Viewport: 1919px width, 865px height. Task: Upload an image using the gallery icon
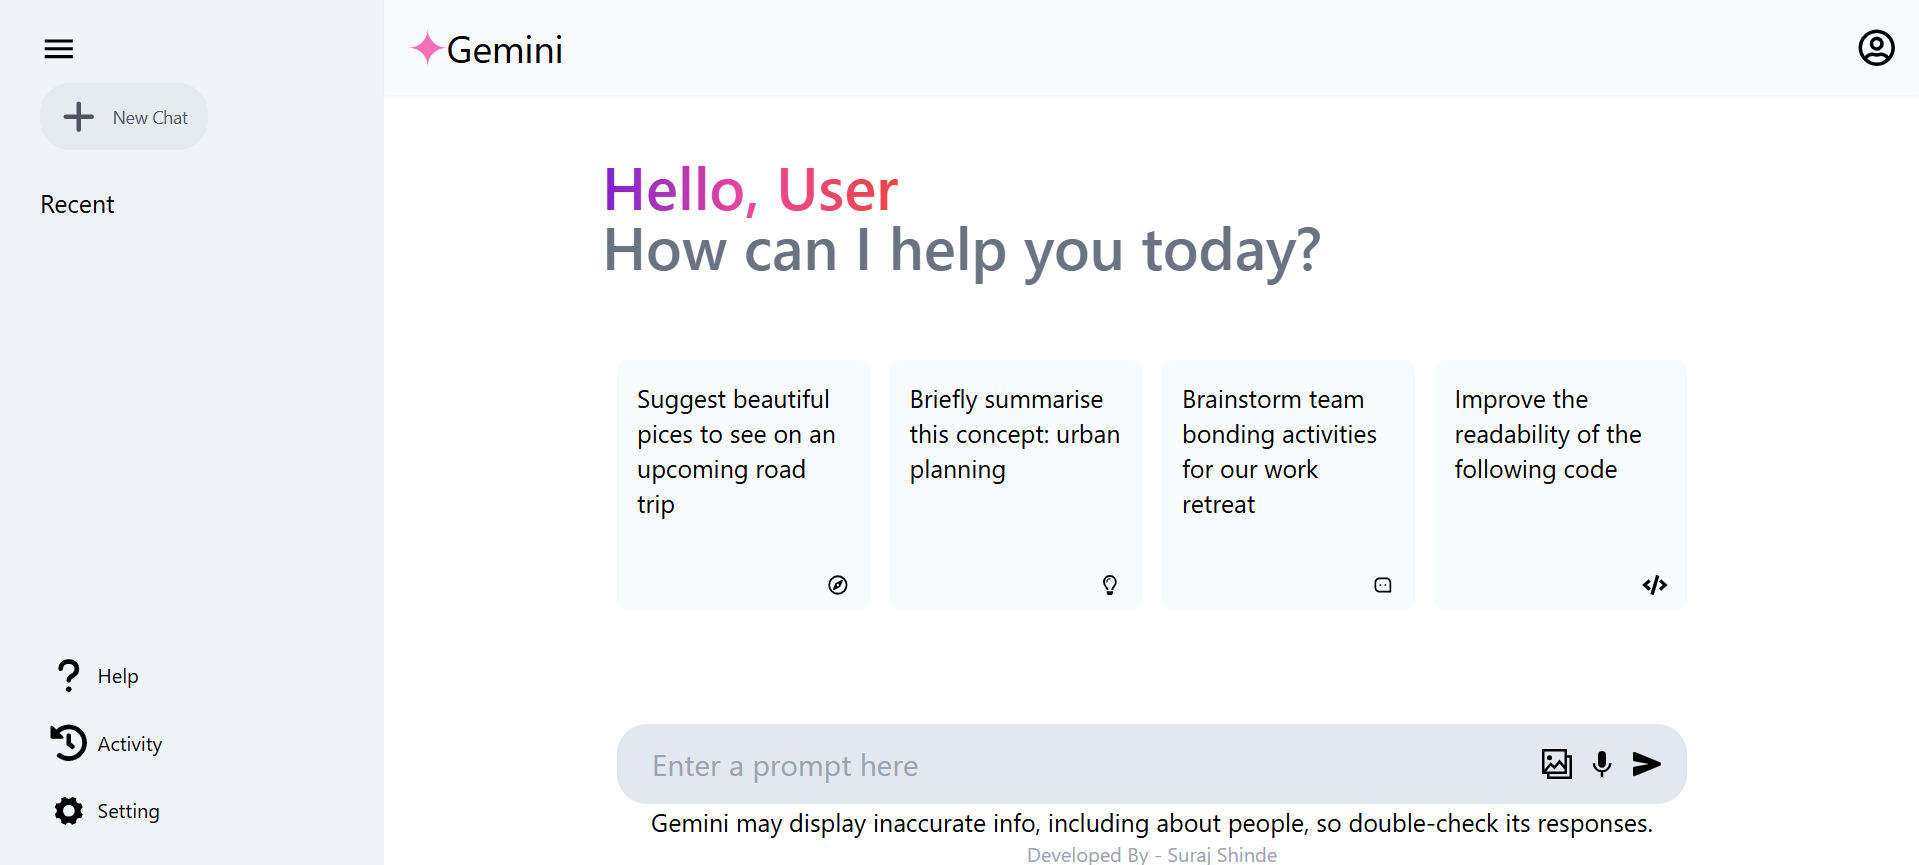pos(1557,764)
